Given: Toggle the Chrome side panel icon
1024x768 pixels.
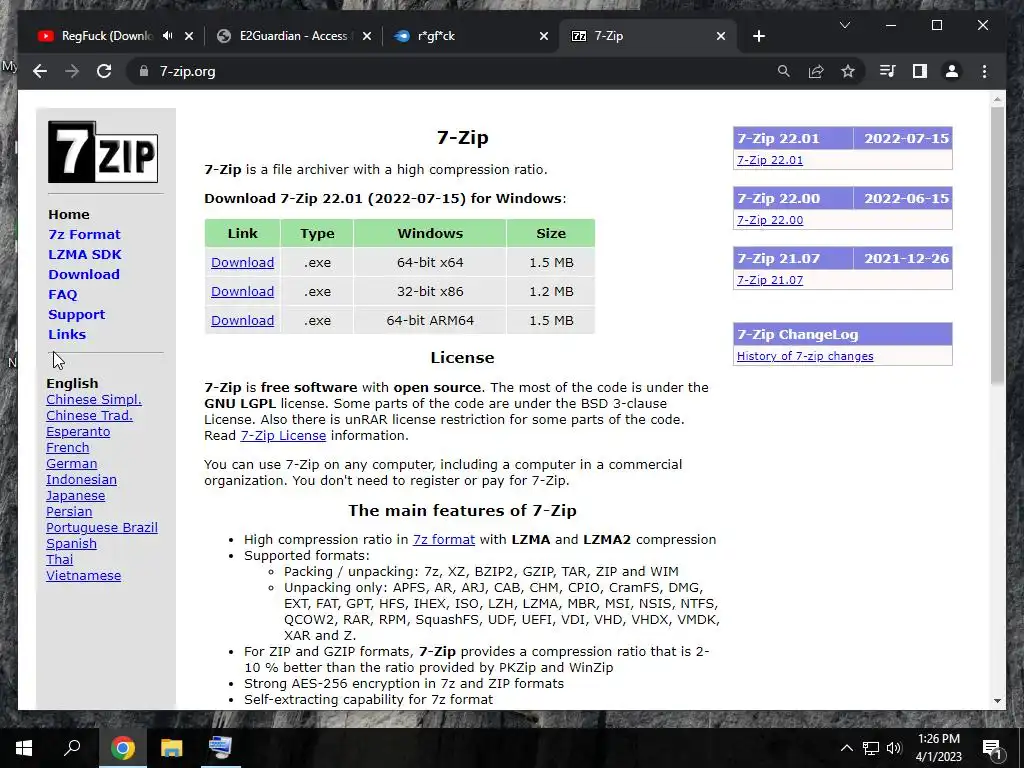Looking at the screenshot, I should click(920, 71).
